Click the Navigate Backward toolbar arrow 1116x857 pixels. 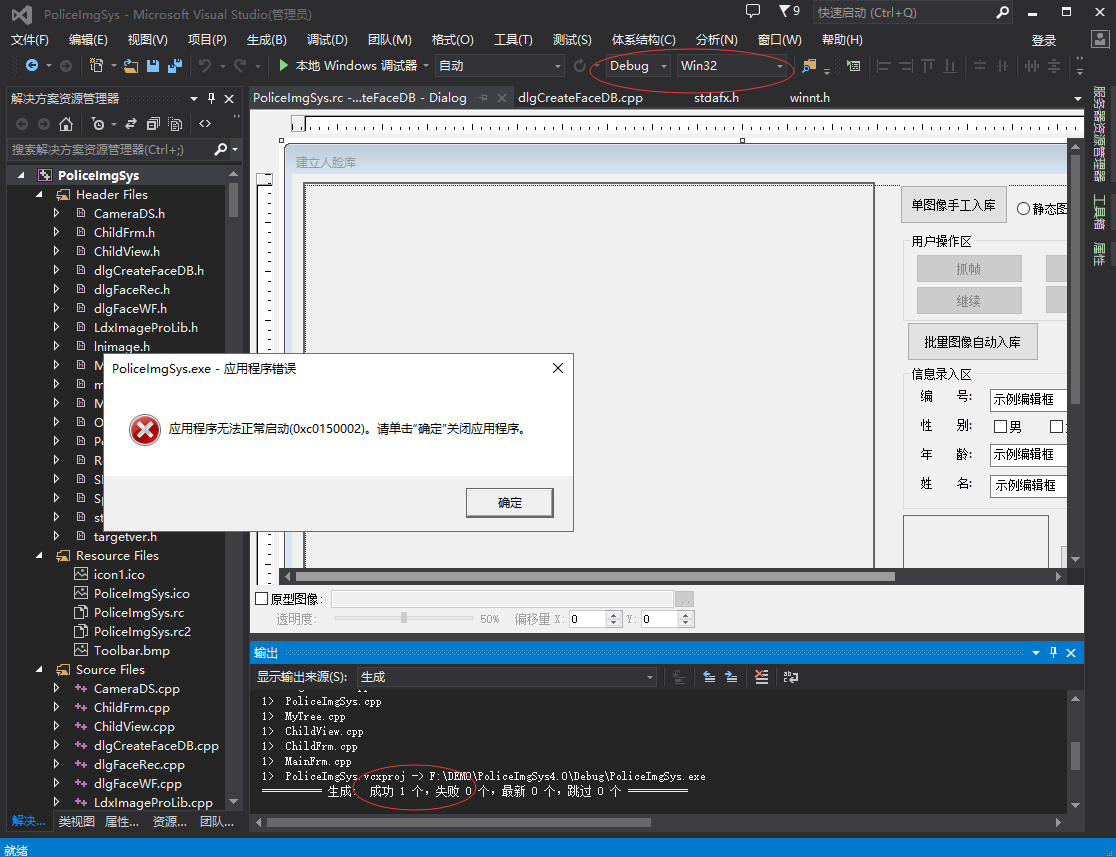pos(32,65)
